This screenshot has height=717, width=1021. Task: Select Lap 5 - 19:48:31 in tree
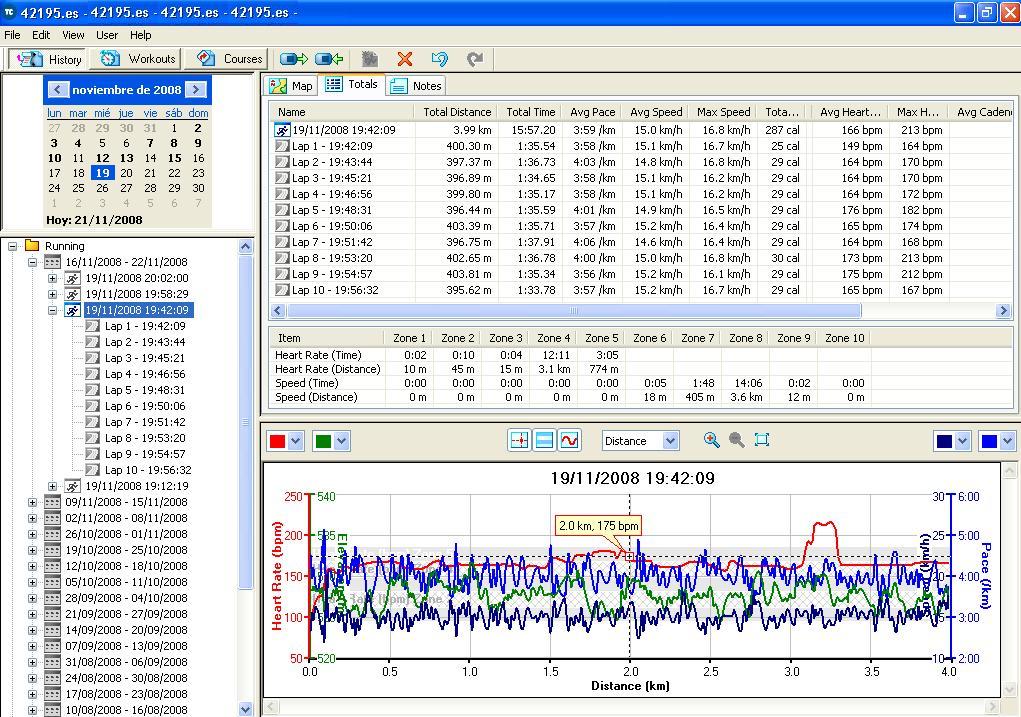(144, 390)
